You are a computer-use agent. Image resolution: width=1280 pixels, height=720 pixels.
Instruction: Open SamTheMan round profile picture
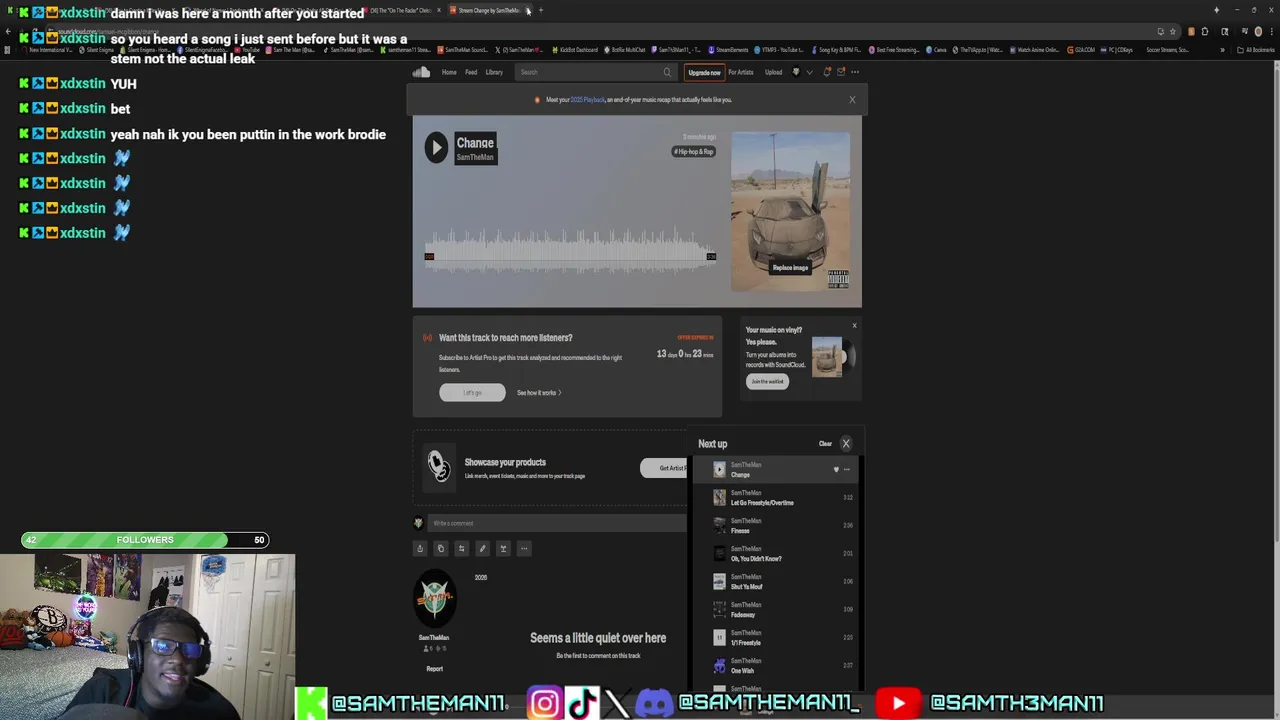click(x=434, y=599)
